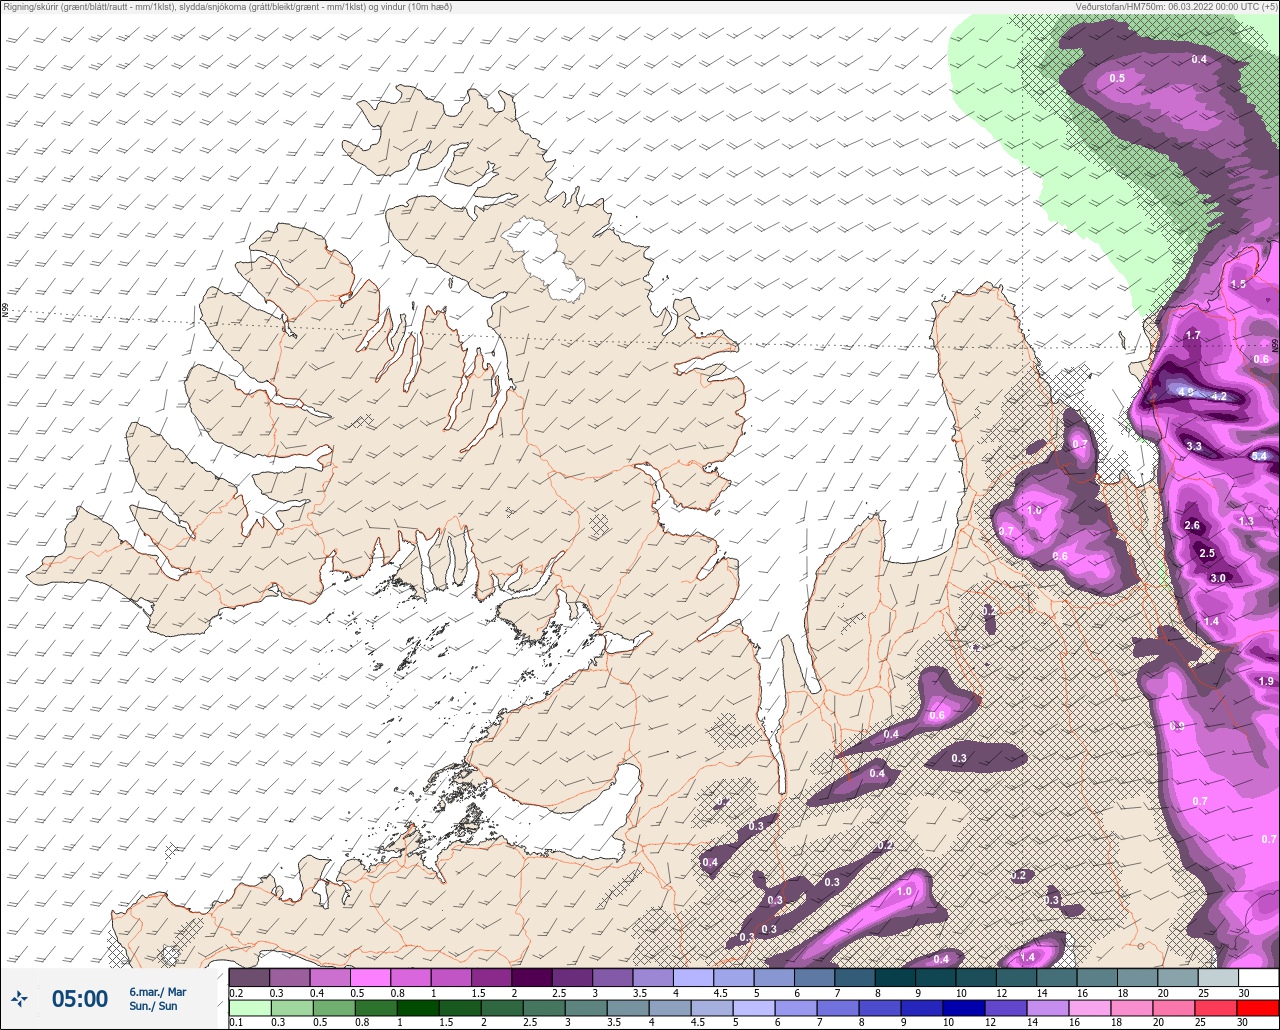Click the '0.9' precipitation value on the map
The width and height of the screenshot is (1280, 1030).
pos(1177,726)
